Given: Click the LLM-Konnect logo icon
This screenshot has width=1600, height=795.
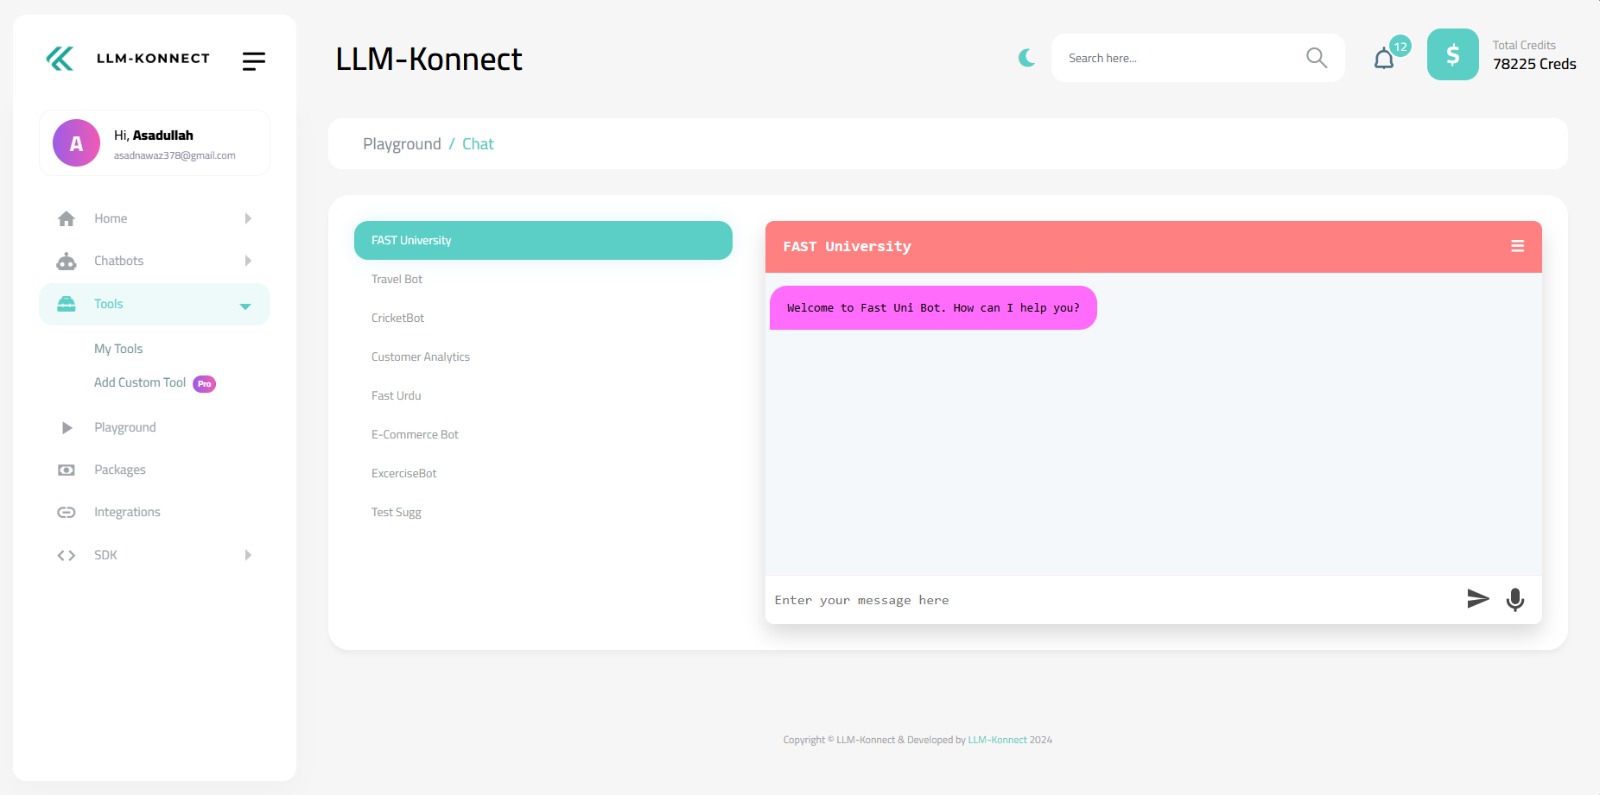Looking at the screenshot, I should [x=60, y=59].
